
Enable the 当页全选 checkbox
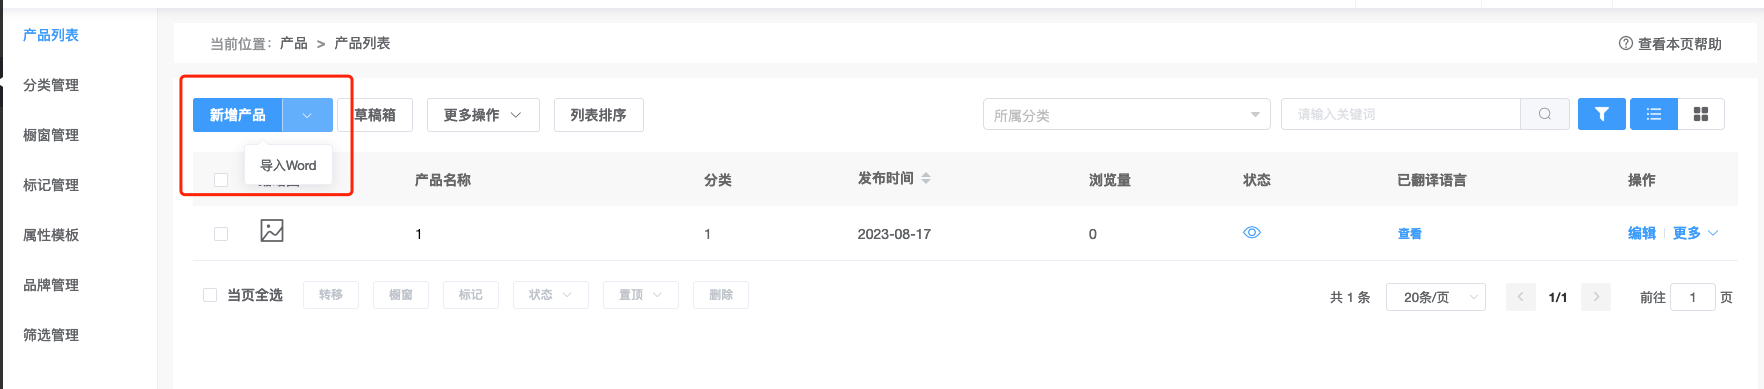pyautogui.click(x=210, y=295)
